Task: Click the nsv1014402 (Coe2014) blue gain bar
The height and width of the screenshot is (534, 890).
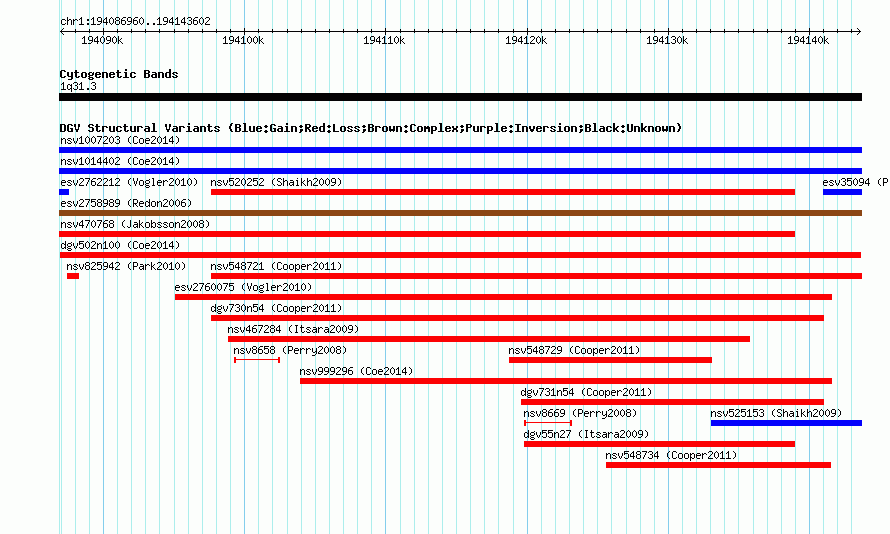Action: click(x=460, y=171)
